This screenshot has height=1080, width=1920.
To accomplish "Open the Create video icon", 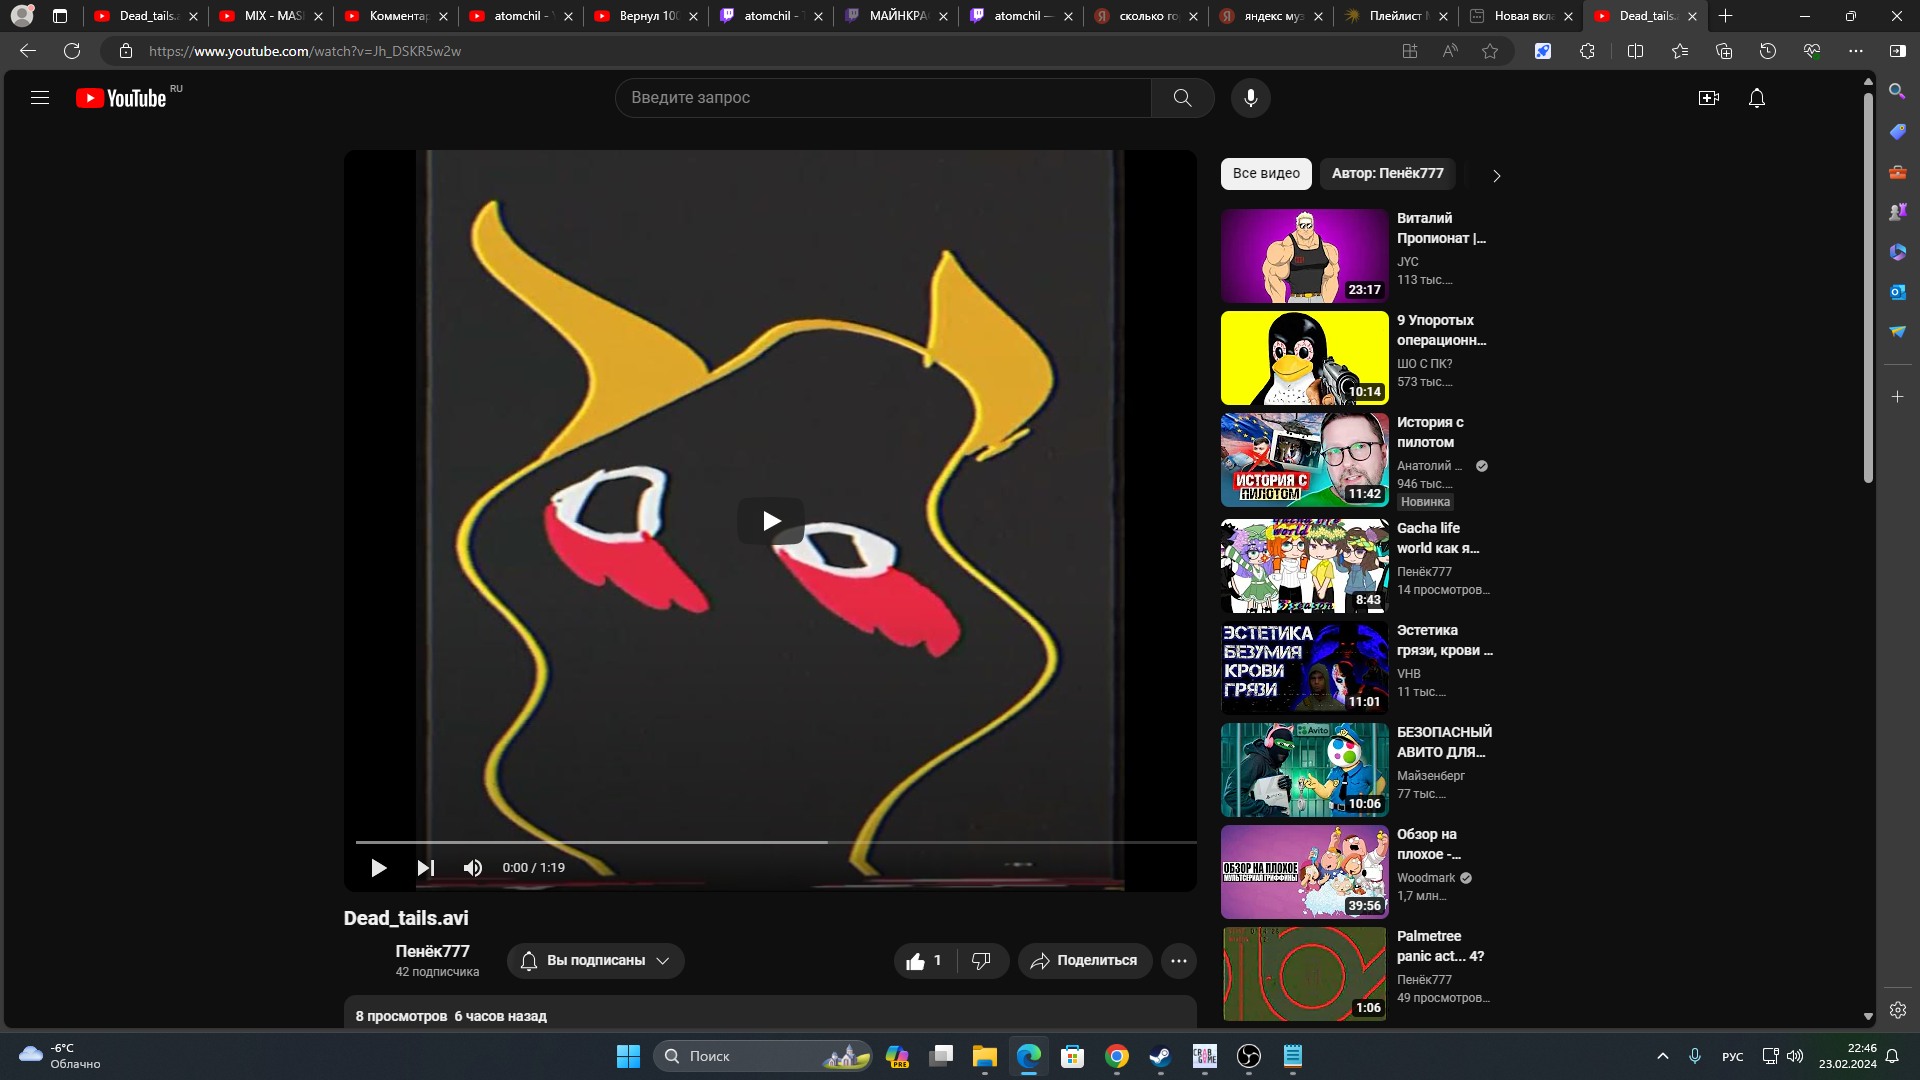I will click(1708, 98).
